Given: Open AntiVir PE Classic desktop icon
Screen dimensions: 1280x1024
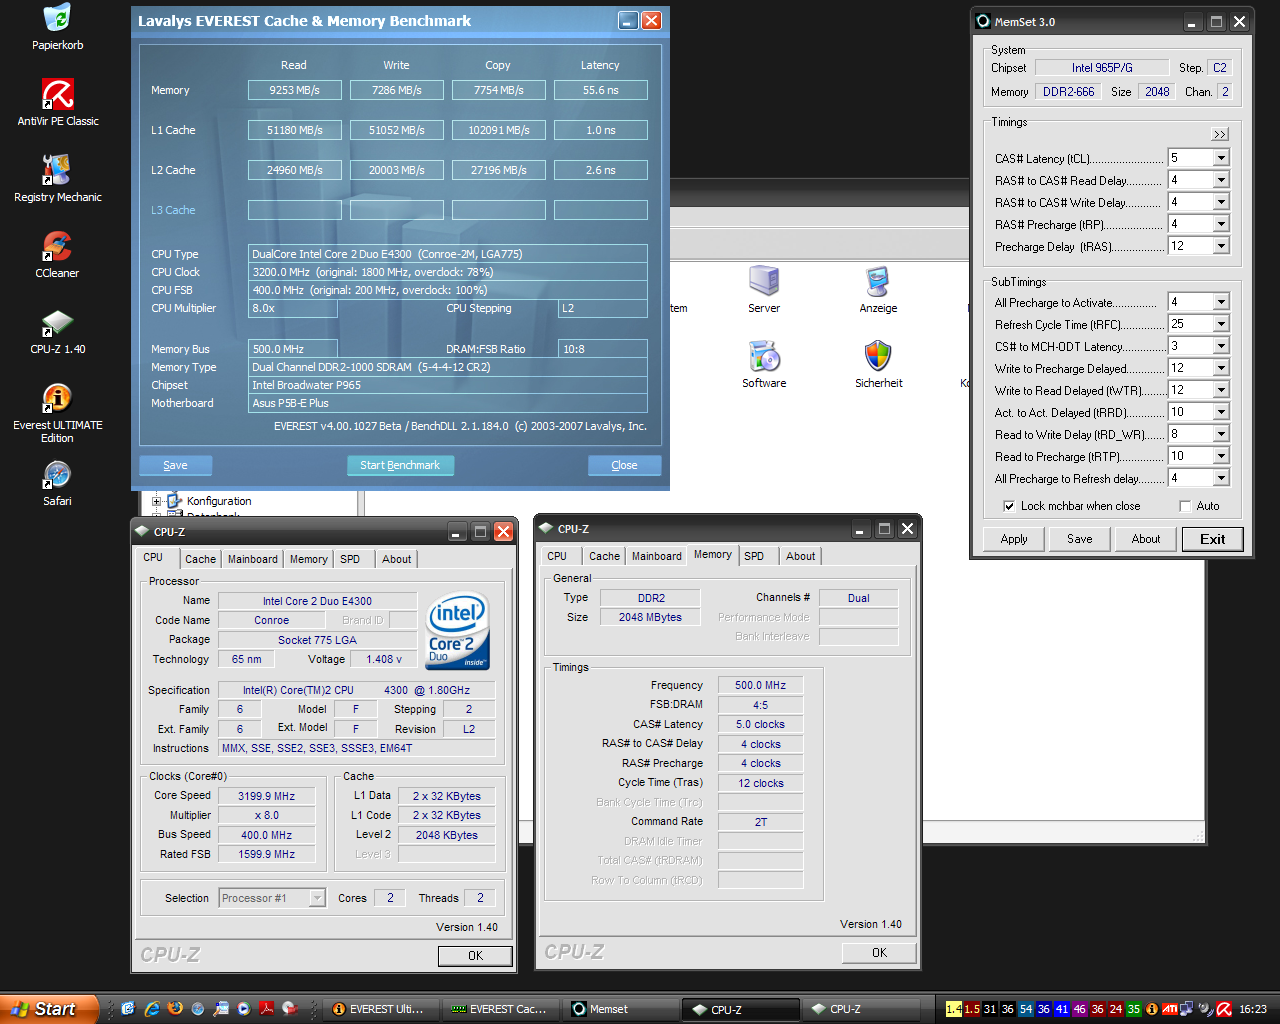Looking at the screenshot, I should point(57,102).
